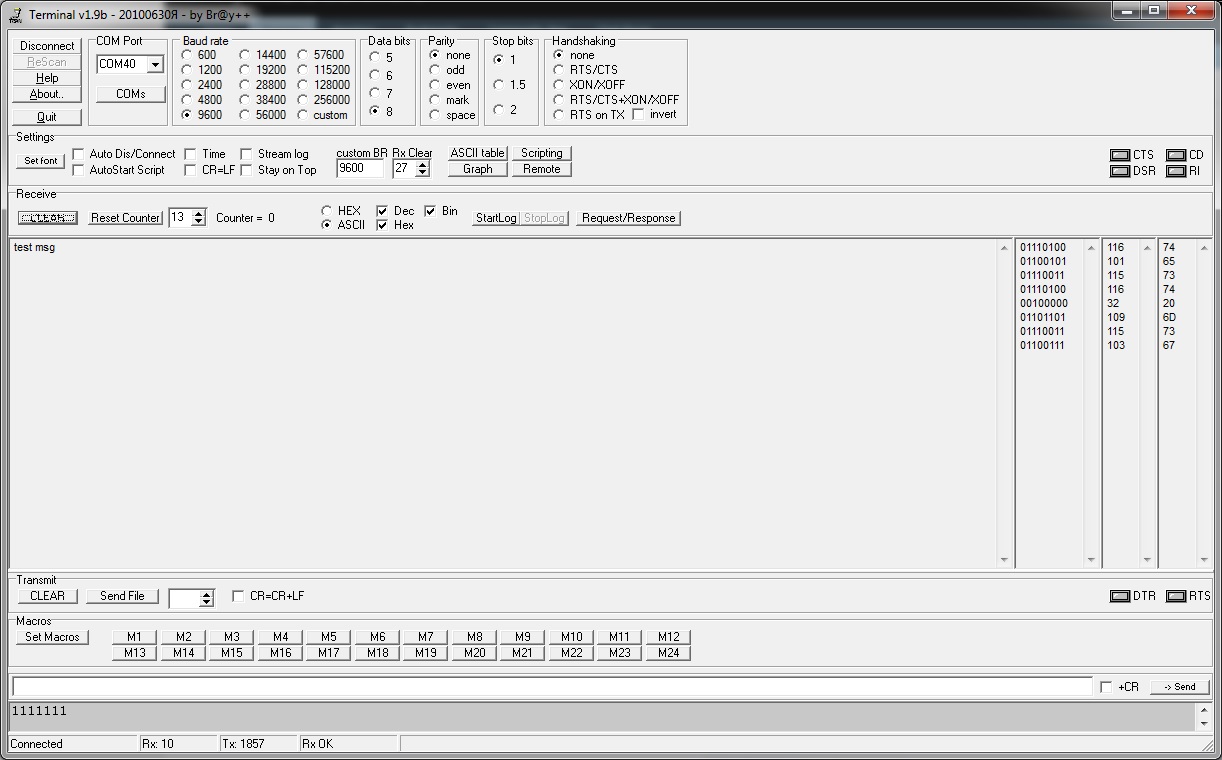Click the RI indicator LED
Image resolution: width=1222 pixels, height=760 pixels.
coord(1176,171)
